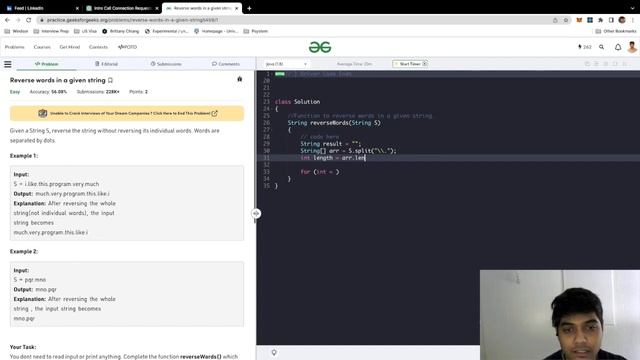Open the MetaMask fox extension
Viewport: 640px width, 360px height.
point(579,20)
